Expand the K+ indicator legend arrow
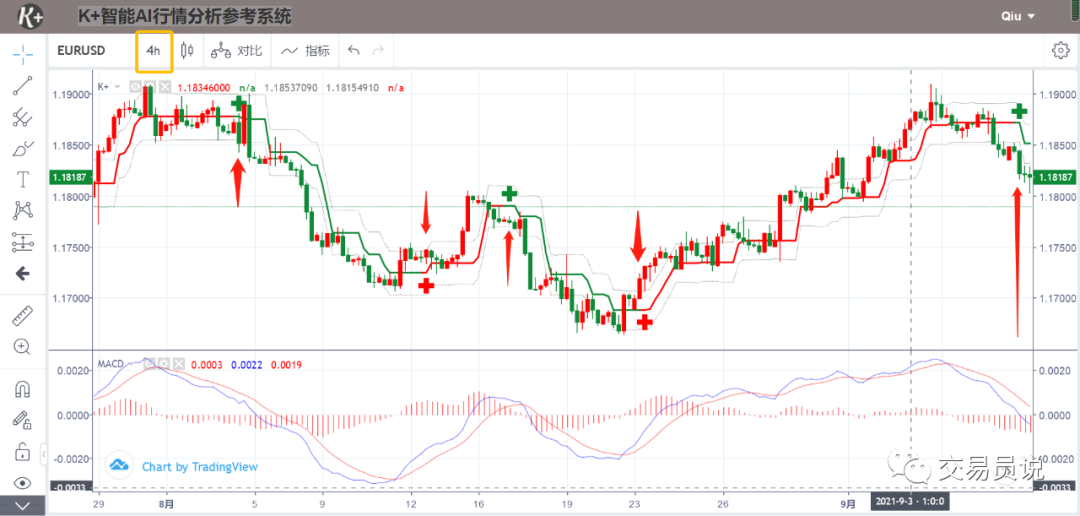 (x=118, y=87)
